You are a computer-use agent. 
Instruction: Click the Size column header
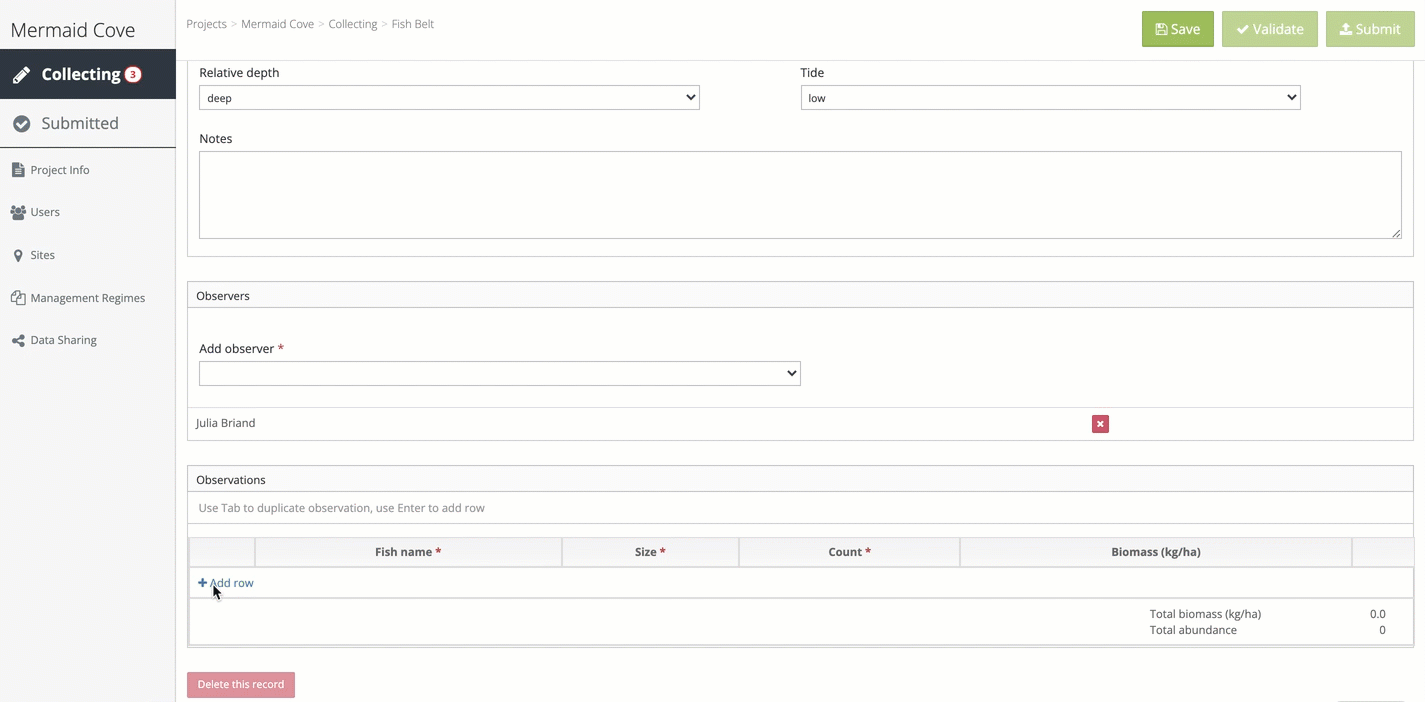pyautogui.click(x=650, y=552)
